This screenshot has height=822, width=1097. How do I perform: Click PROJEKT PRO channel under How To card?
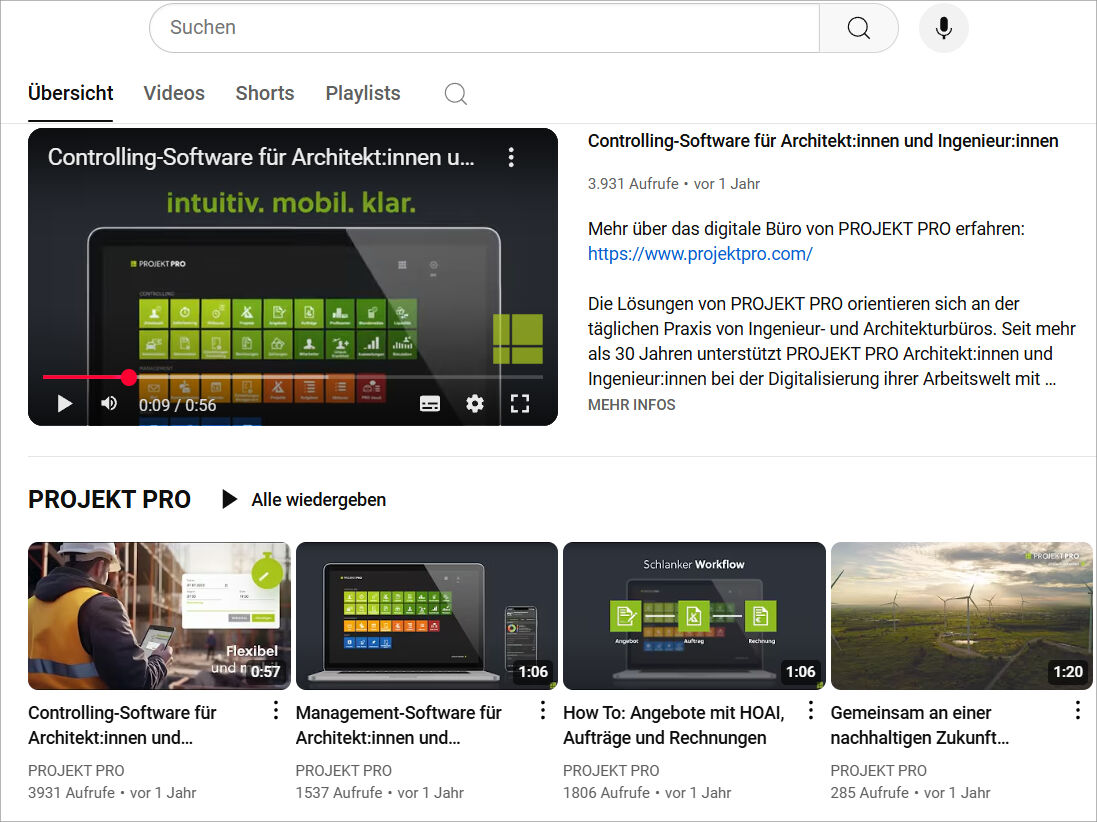coord(611,770)
